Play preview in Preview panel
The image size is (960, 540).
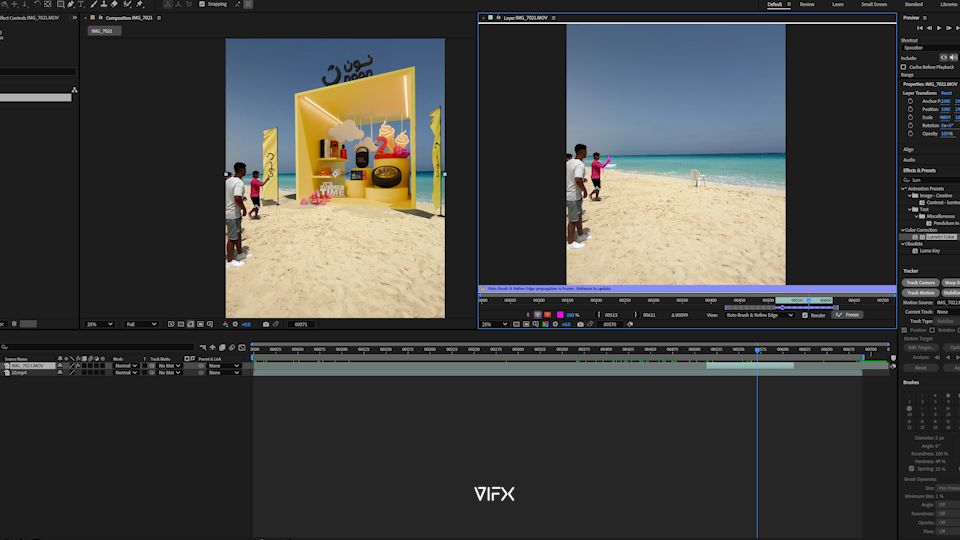click(x=939, y=28)
